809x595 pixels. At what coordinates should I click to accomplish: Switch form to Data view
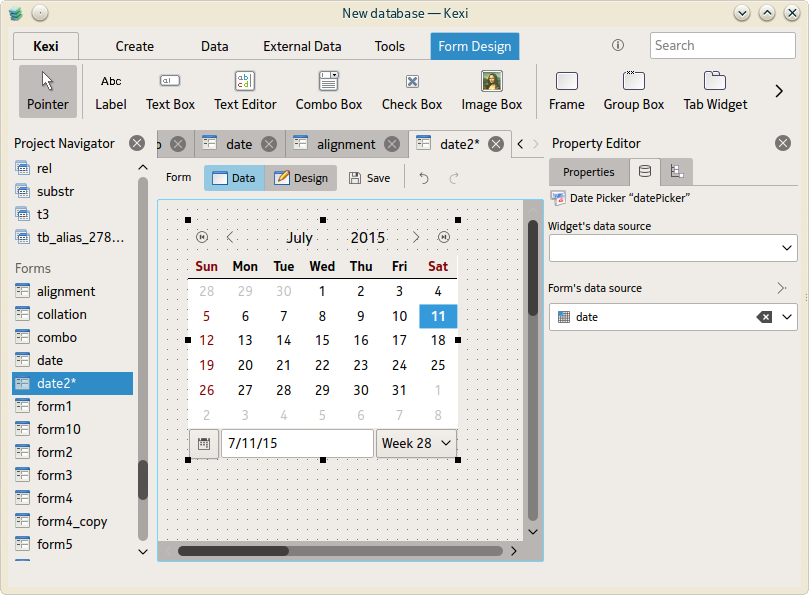click(234, 178)
